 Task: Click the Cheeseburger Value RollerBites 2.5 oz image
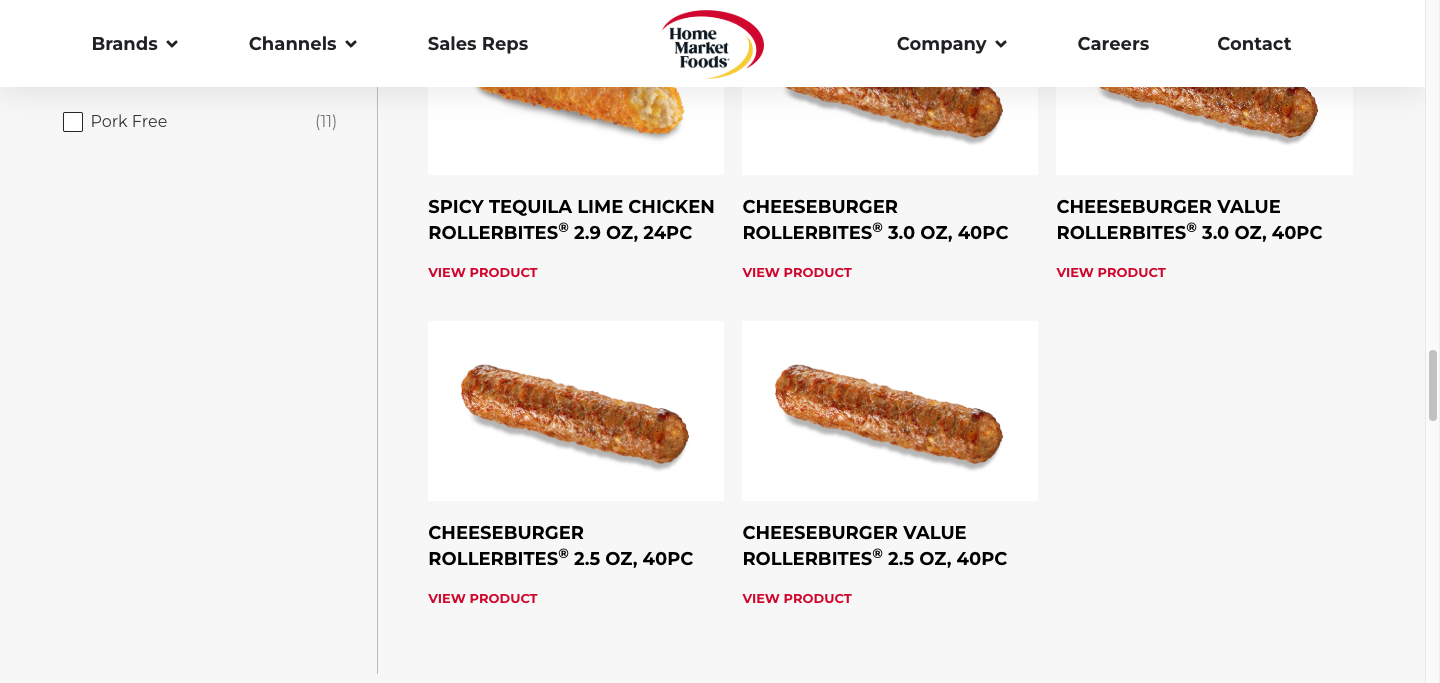[x=890, y=411]
